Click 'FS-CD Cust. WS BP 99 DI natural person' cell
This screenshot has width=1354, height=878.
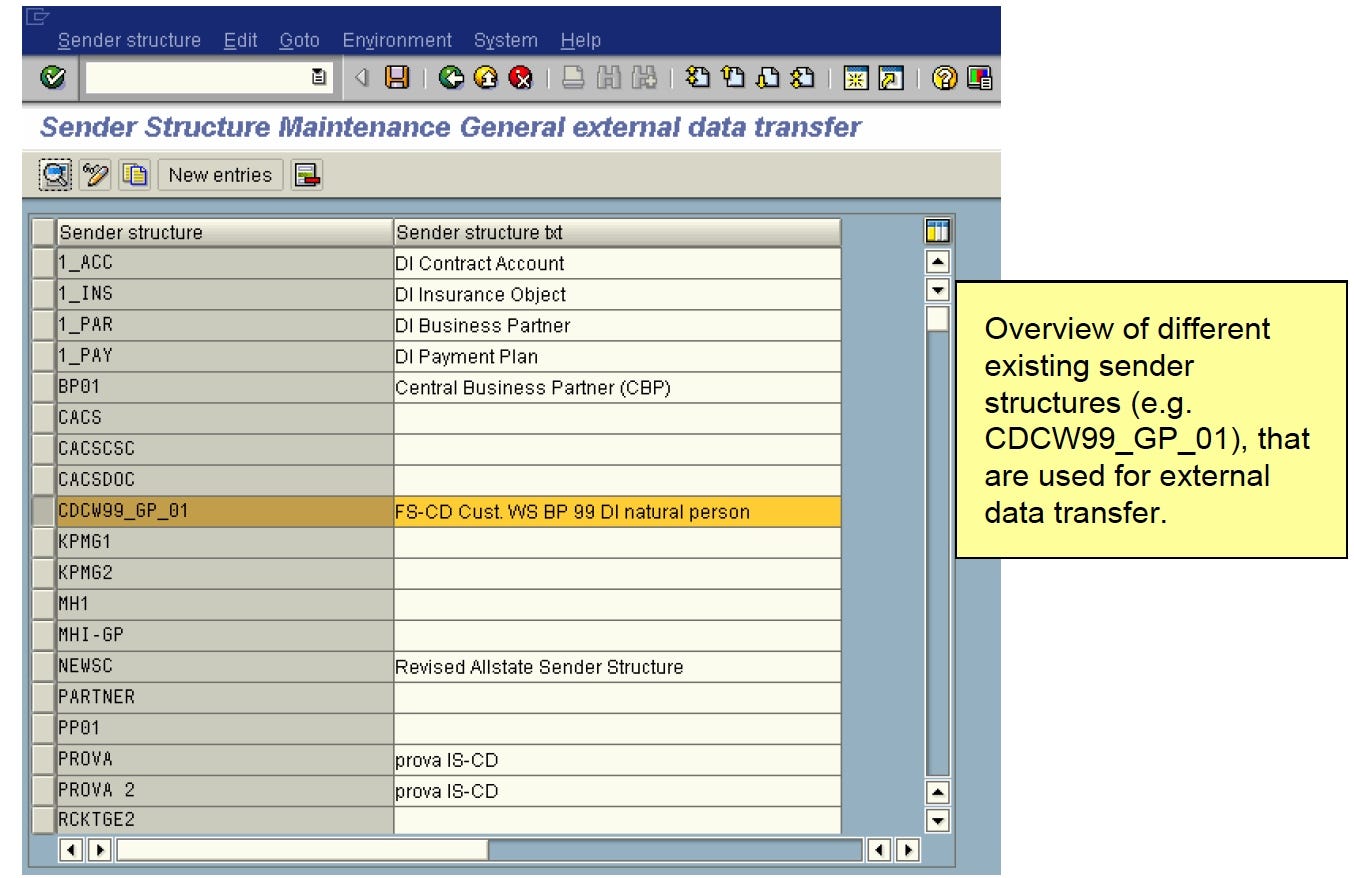pyautogui.click(x=617, y=512)
